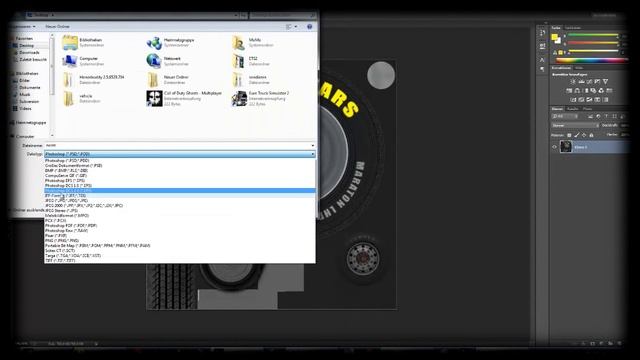Toggle pixel layer filter in Layers panel
The image size is (640, 360).
click(590, 117)
